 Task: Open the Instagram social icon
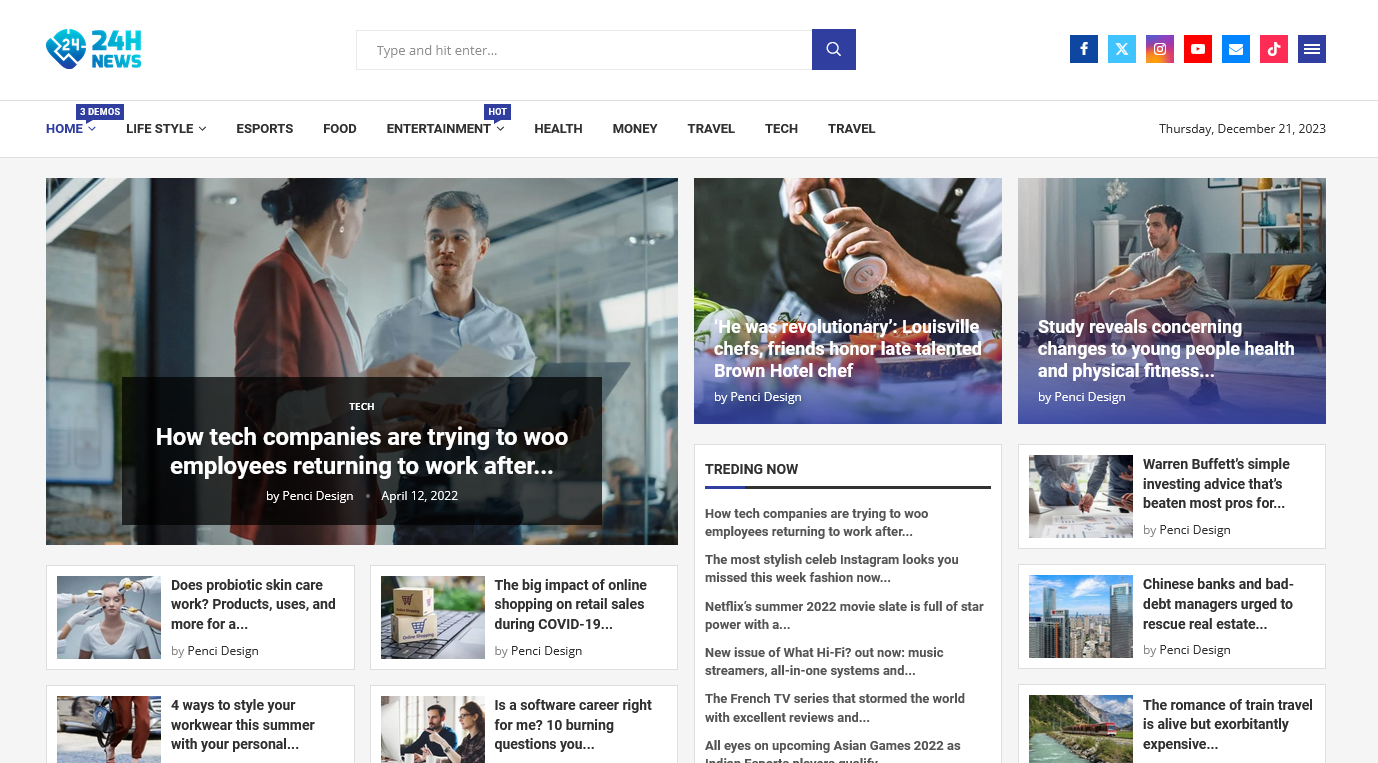(x=1160, y=49)
